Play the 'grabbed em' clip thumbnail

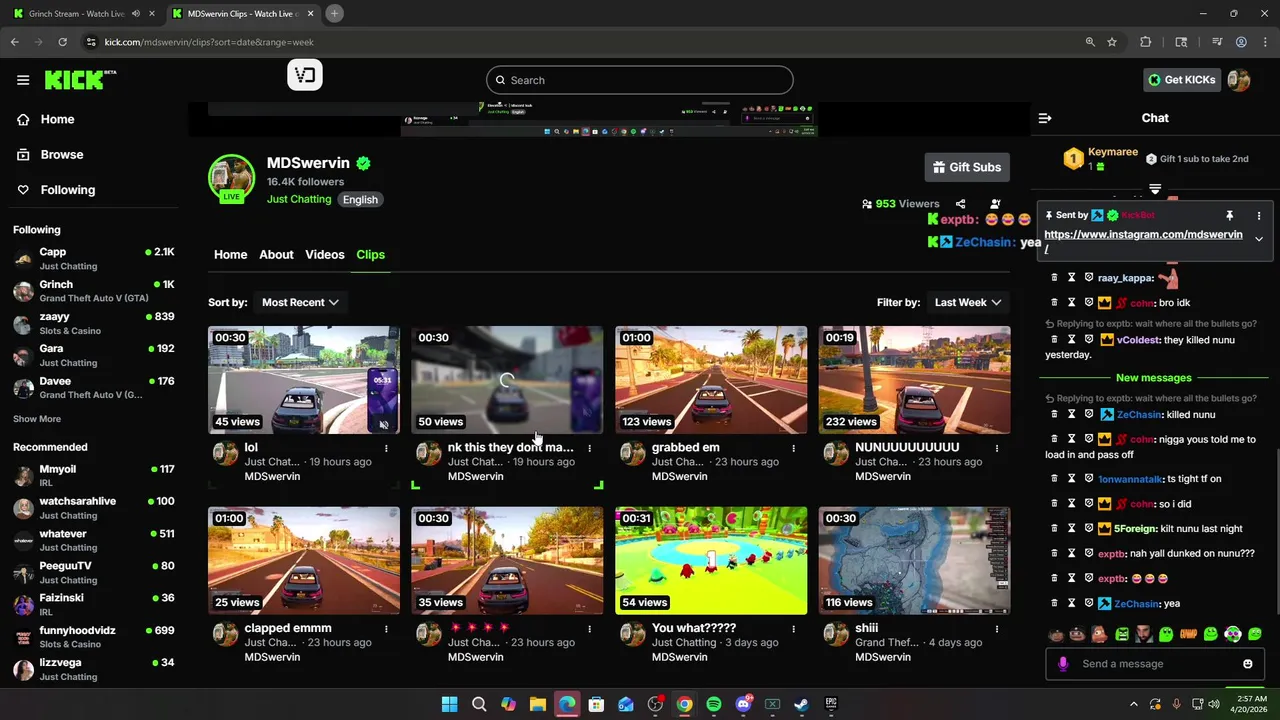pyautogui.click(x=711, y=380)
